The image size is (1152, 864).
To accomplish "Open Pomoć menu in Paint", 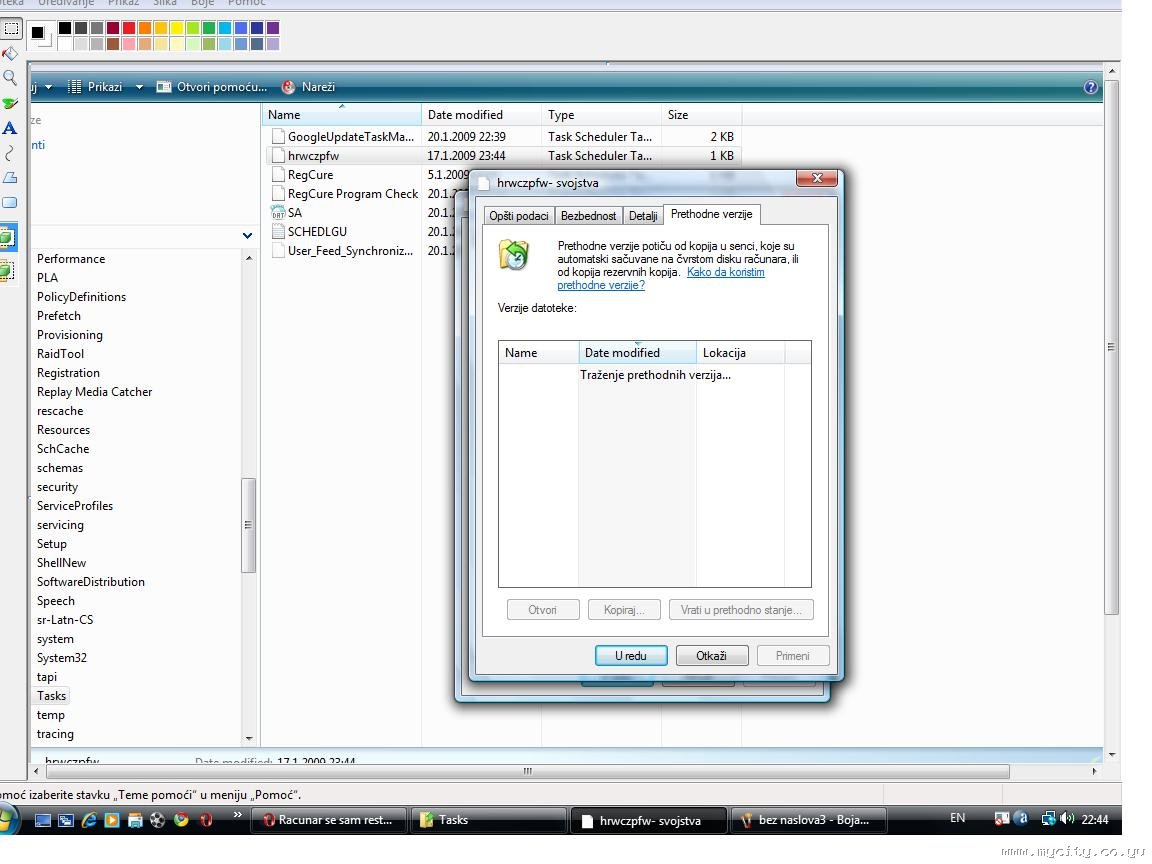I will pos(246,3).
